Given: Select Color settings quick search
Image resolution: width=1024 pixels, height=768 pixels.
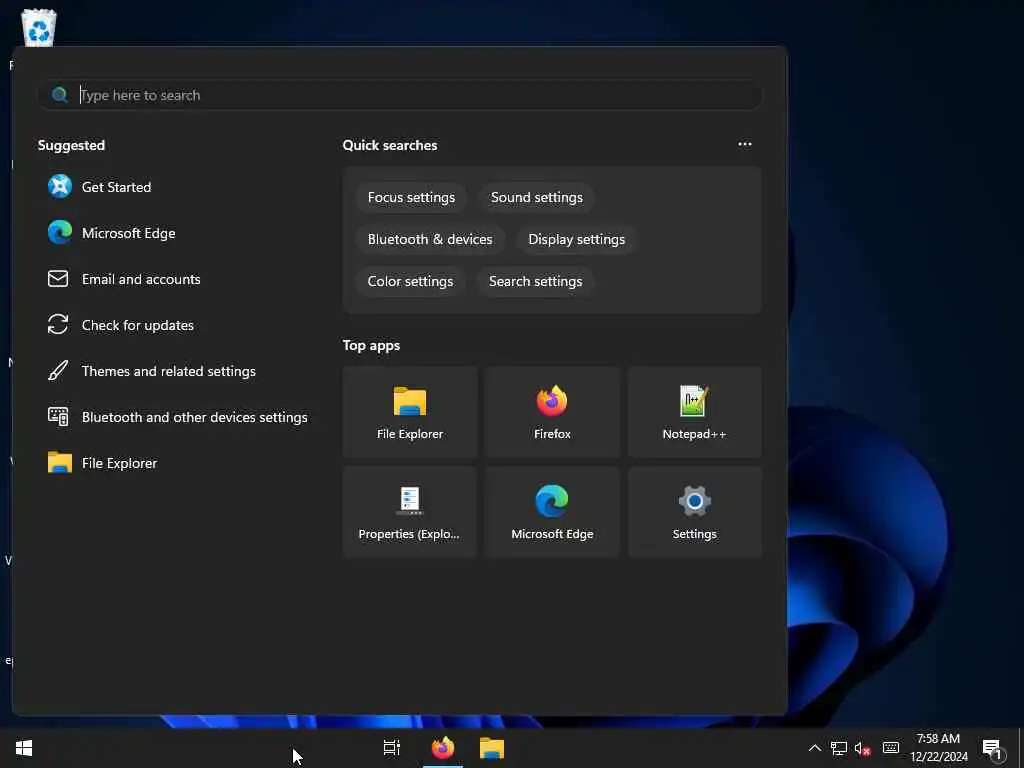Looking at the screenshot, I should click(x=410, y=281).
